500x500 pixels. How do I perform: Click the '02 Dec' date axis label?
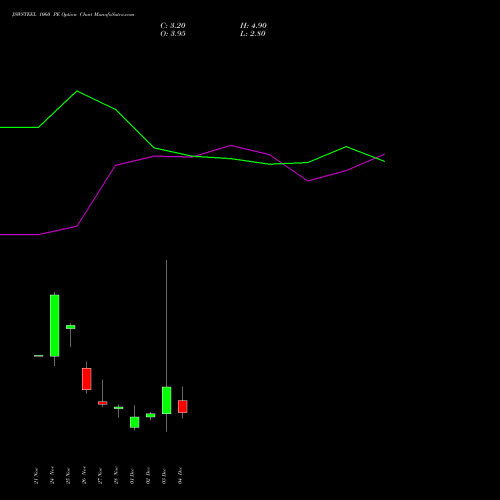148,476
